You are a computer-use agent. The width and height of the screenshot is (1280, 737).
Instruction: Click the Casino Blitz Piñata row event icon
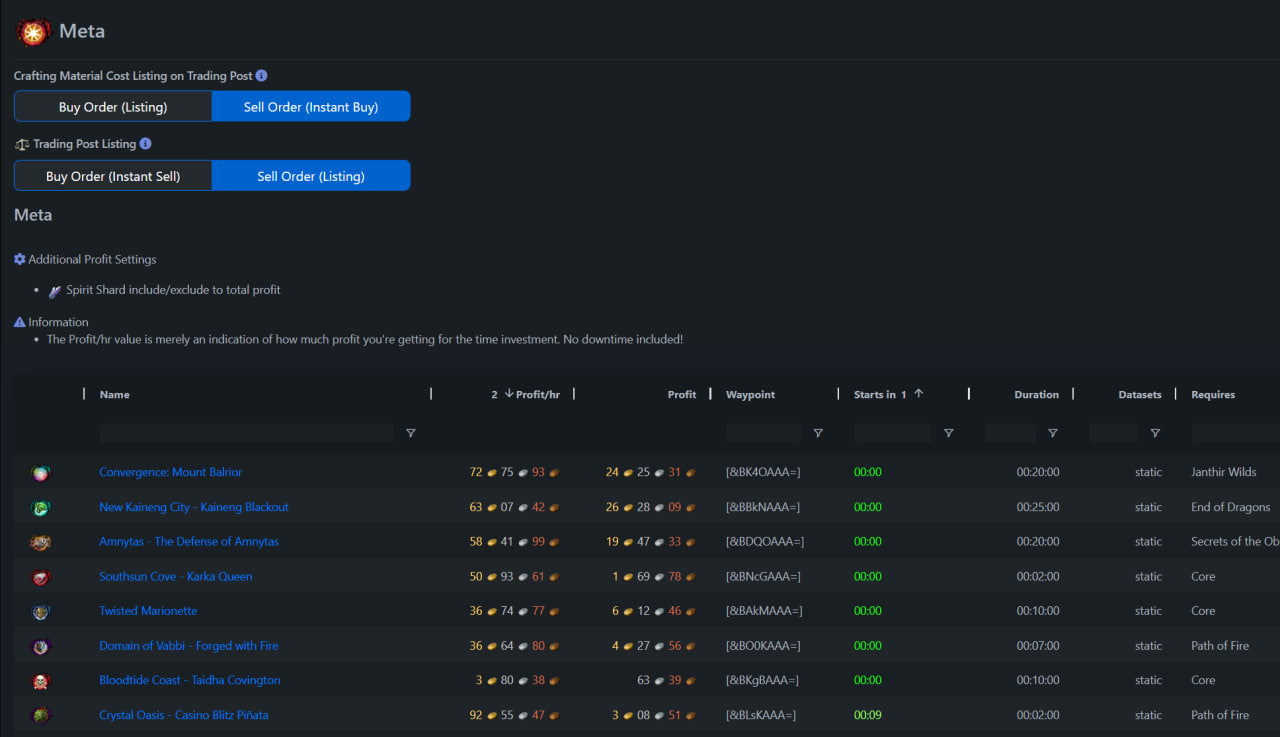pyautogui.click(x=40, y=715)
